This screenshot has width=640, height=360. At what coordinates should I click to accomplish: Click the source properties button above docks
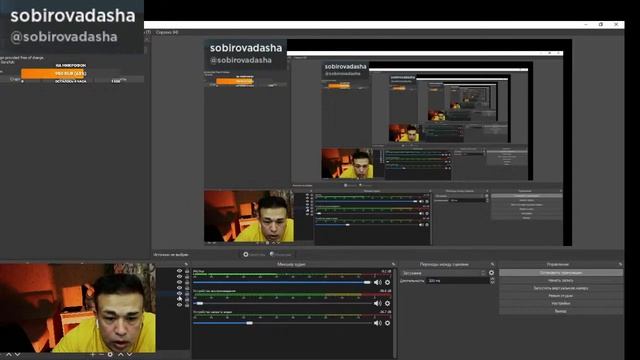click(254, 254)
